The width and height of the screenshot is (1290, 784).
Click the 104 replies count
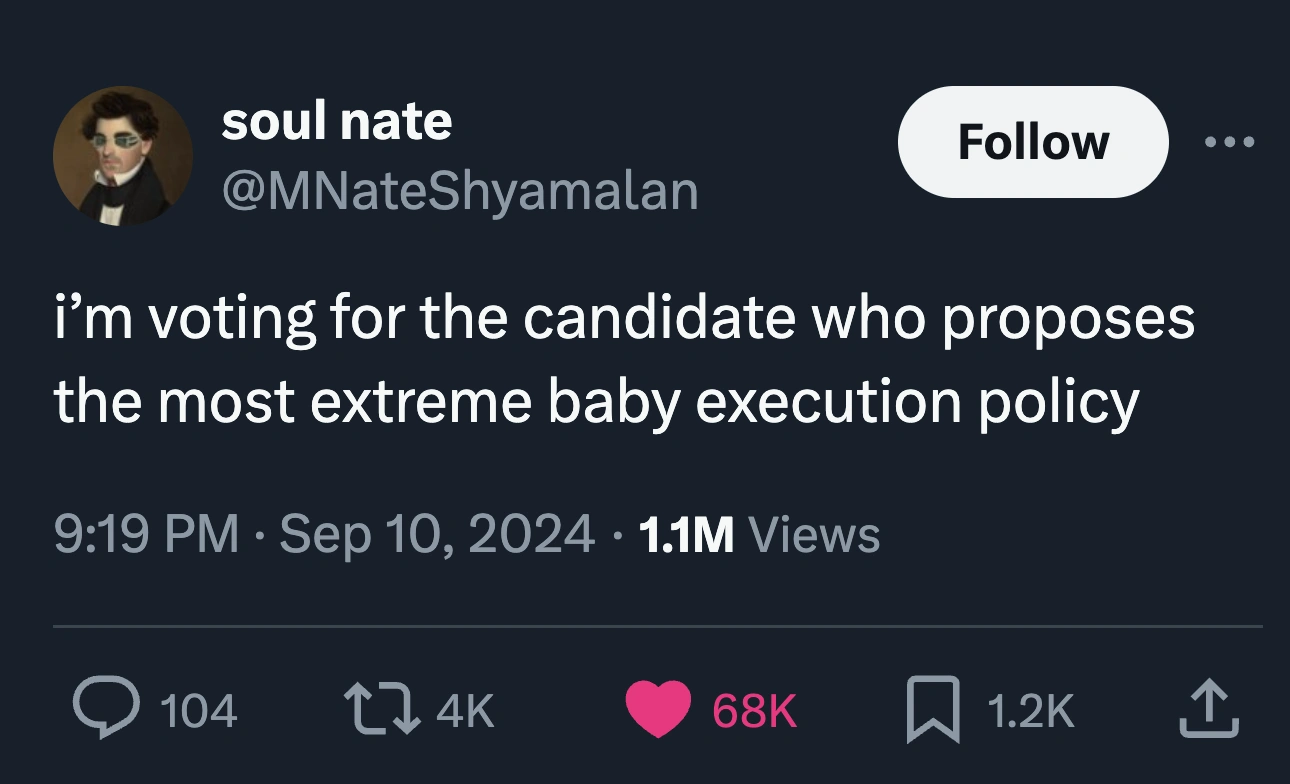[x=198, y=711]
